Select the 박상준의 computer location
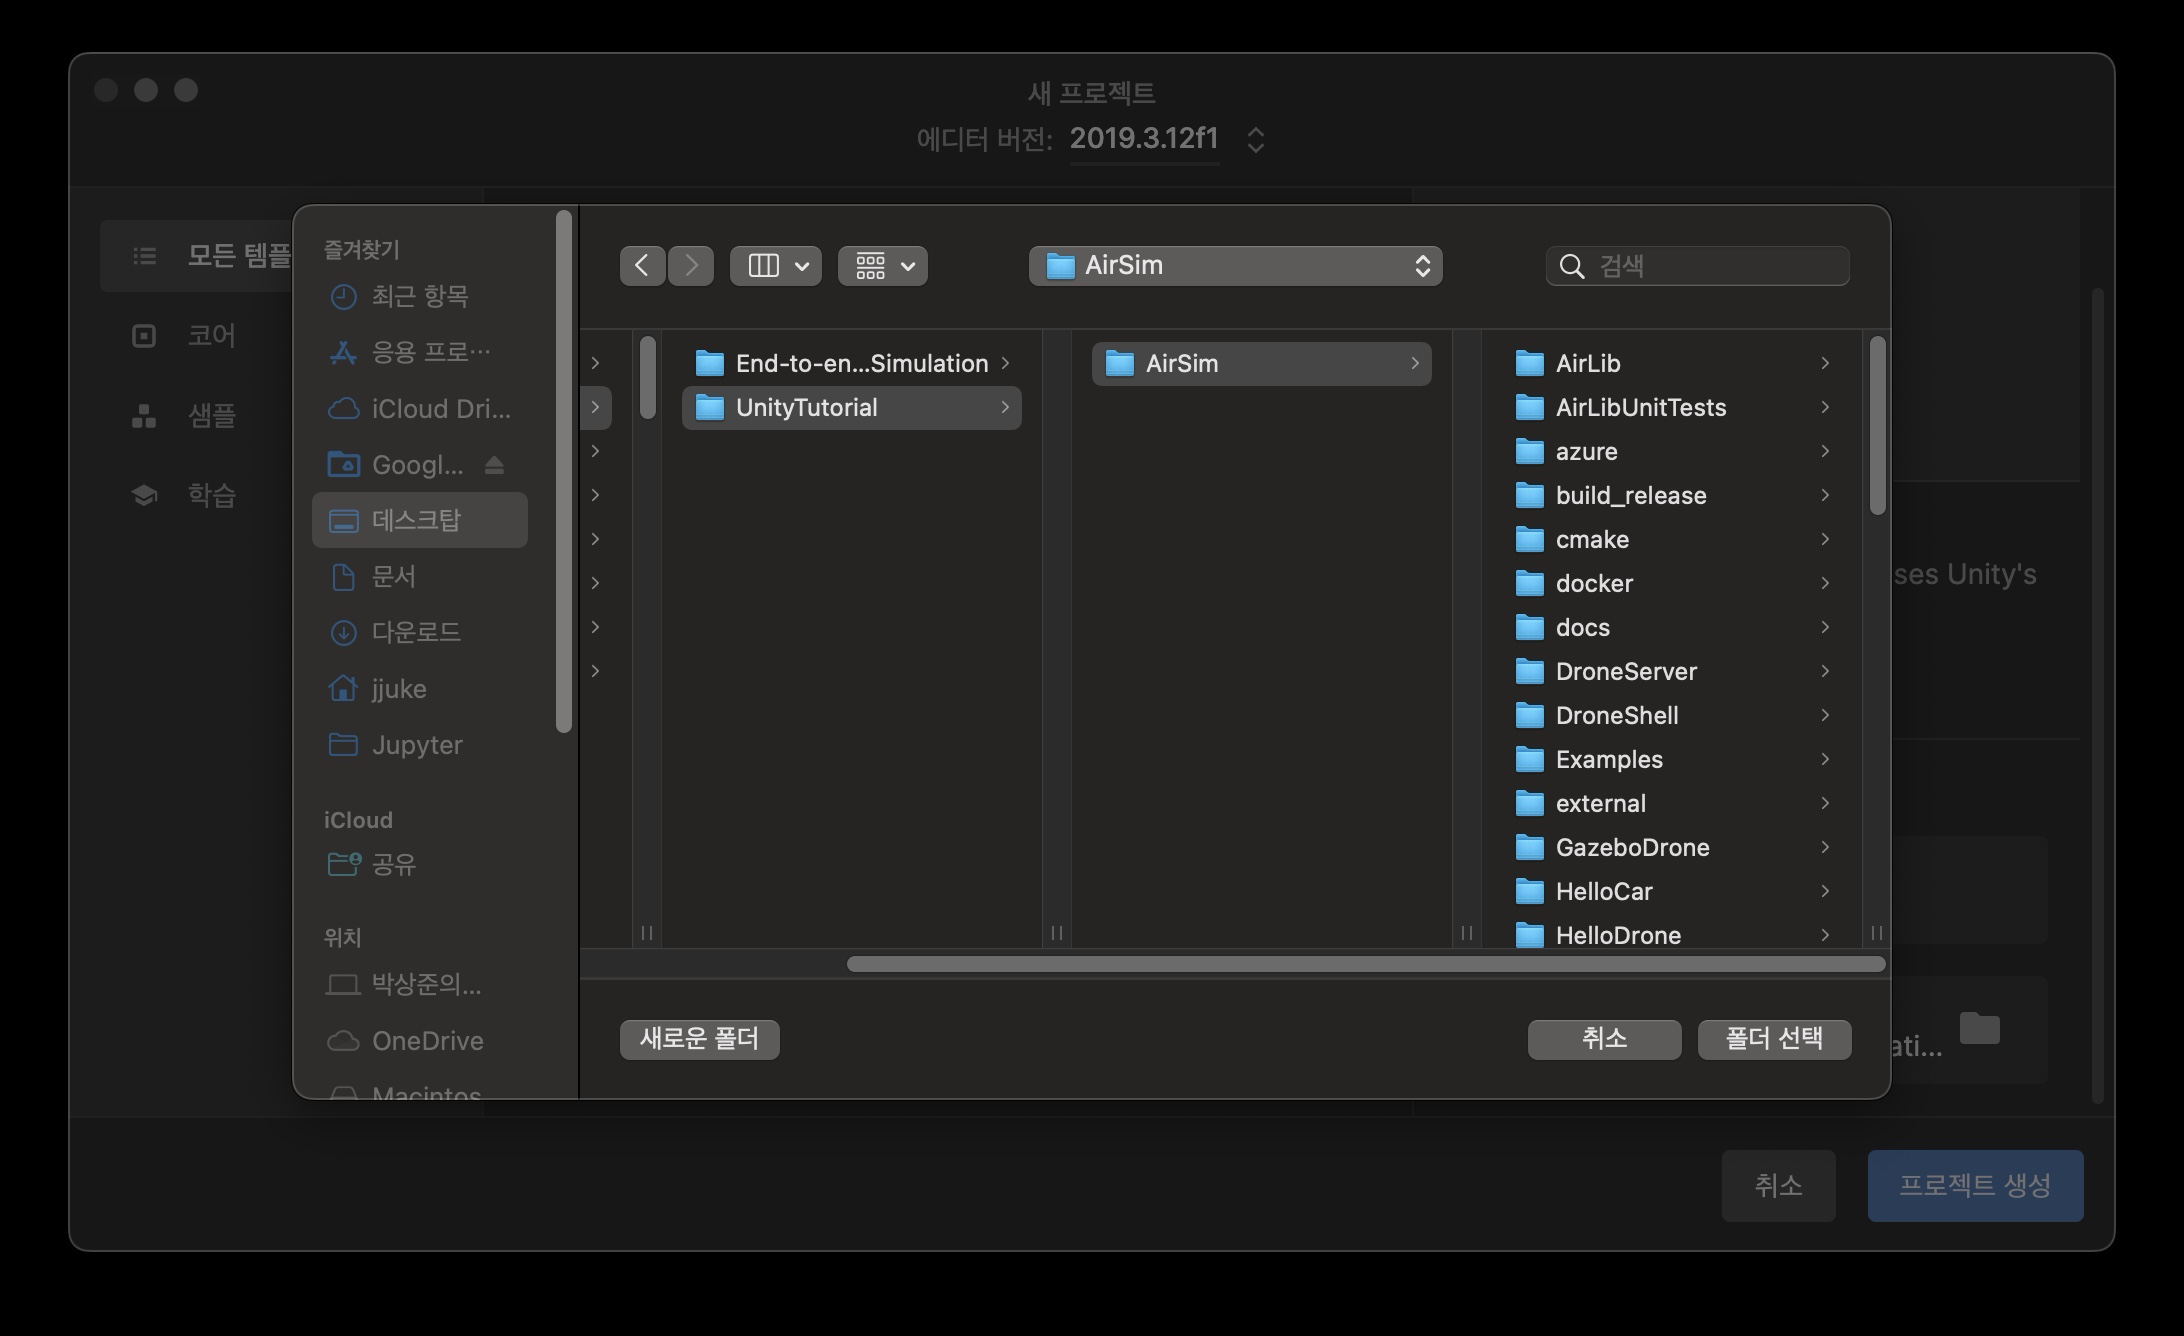The width and height of the screenshot is (2184, 1336). [420, 985]
